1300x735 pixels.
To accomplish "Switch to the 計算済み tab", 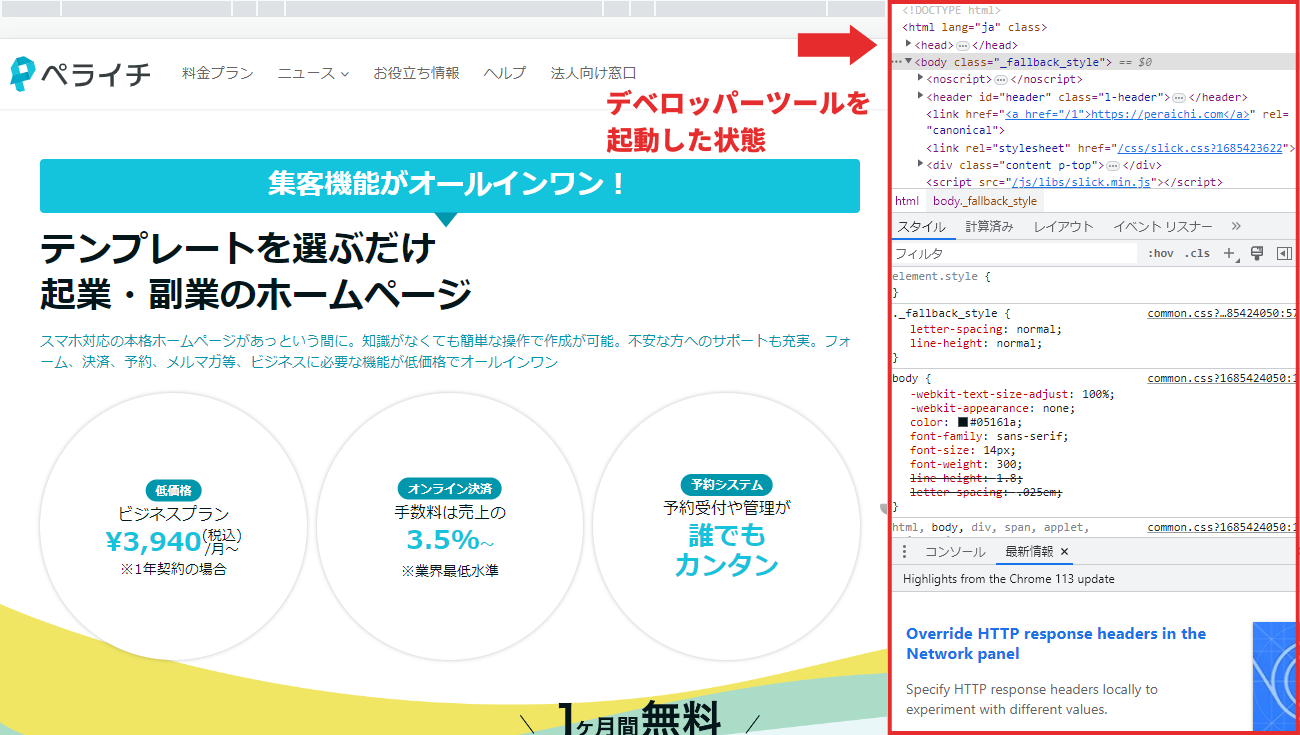I will tap(989, 226).
